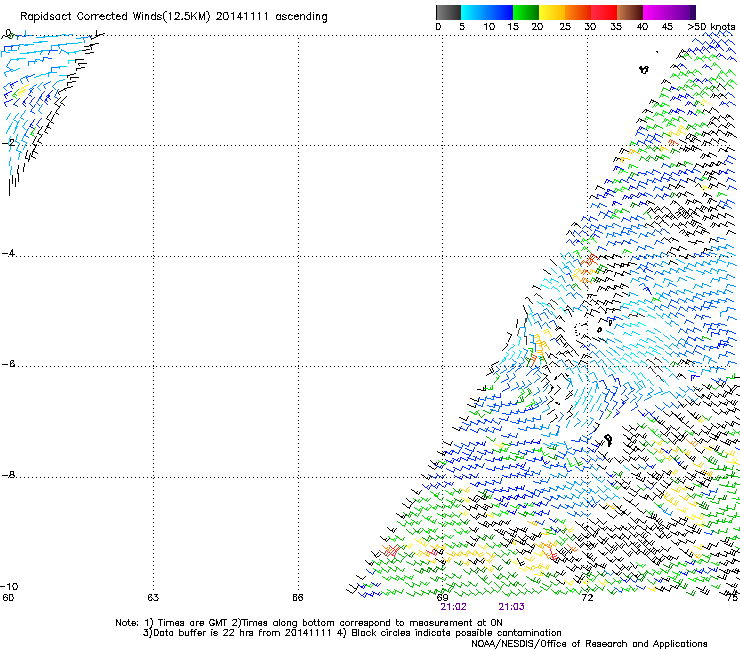Click the legend tick label '40'
This screenshot has width=740, height=650.
tap(642, 27)
